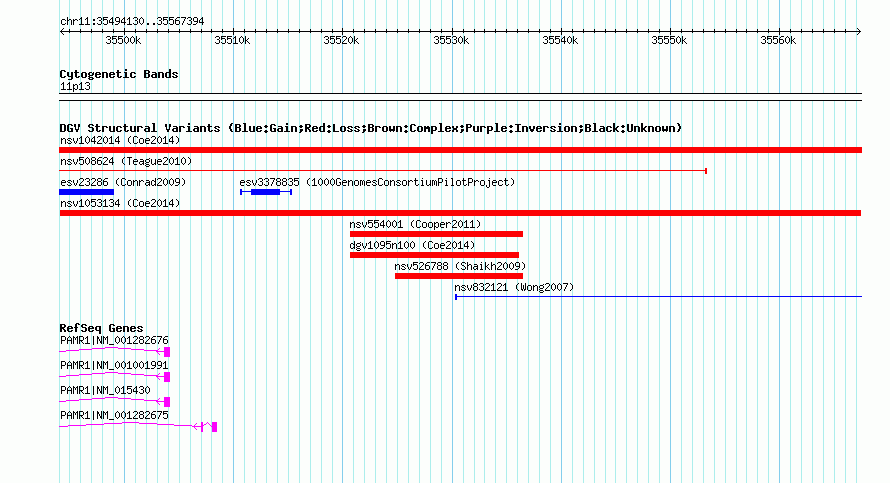
Task: Select the nsv832121 thin blue gain line
Action: (658, 297)
